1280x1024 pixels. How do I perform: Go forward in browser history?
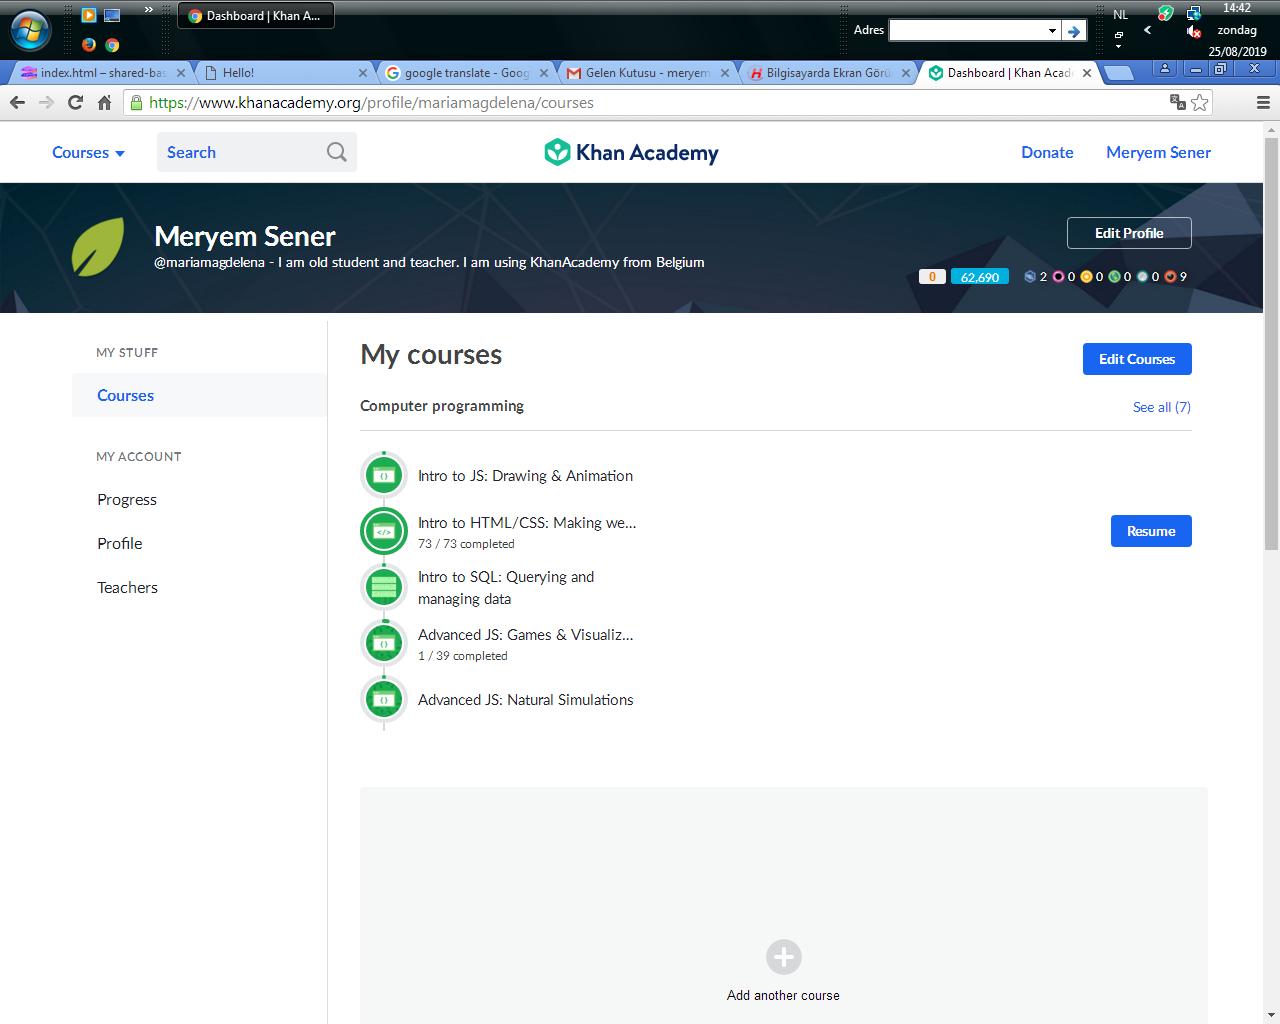pos(46,102)
